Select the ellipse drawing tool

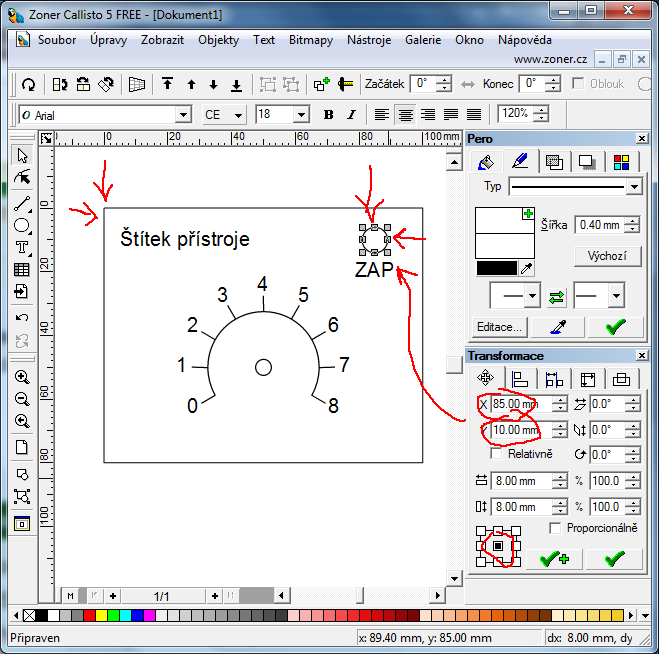pos(22,225)
